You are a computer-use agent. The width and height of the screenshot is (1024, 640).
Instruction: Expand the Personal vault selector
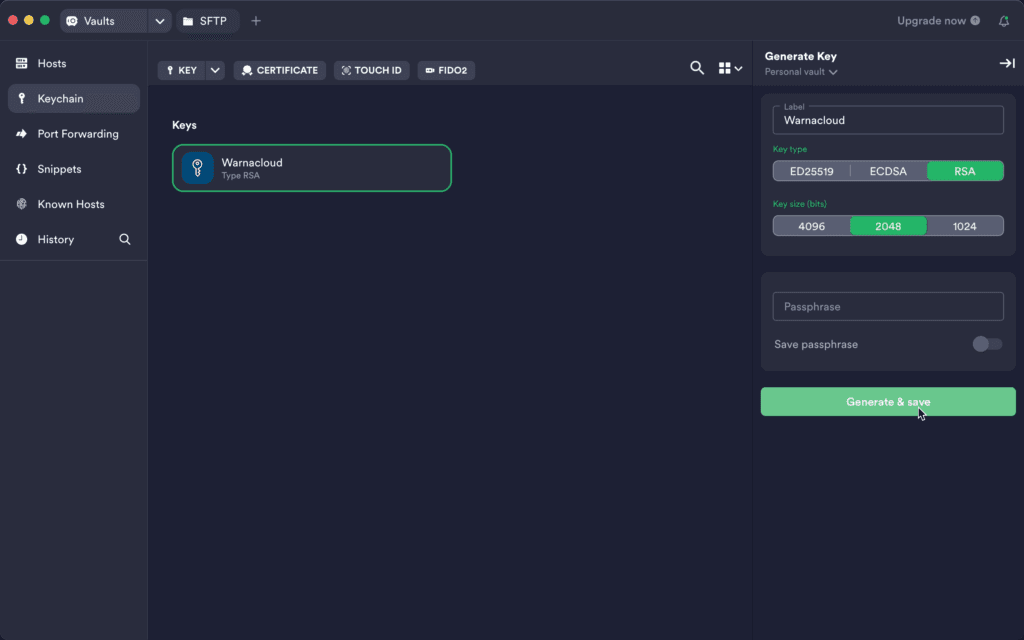pos(801,72)
